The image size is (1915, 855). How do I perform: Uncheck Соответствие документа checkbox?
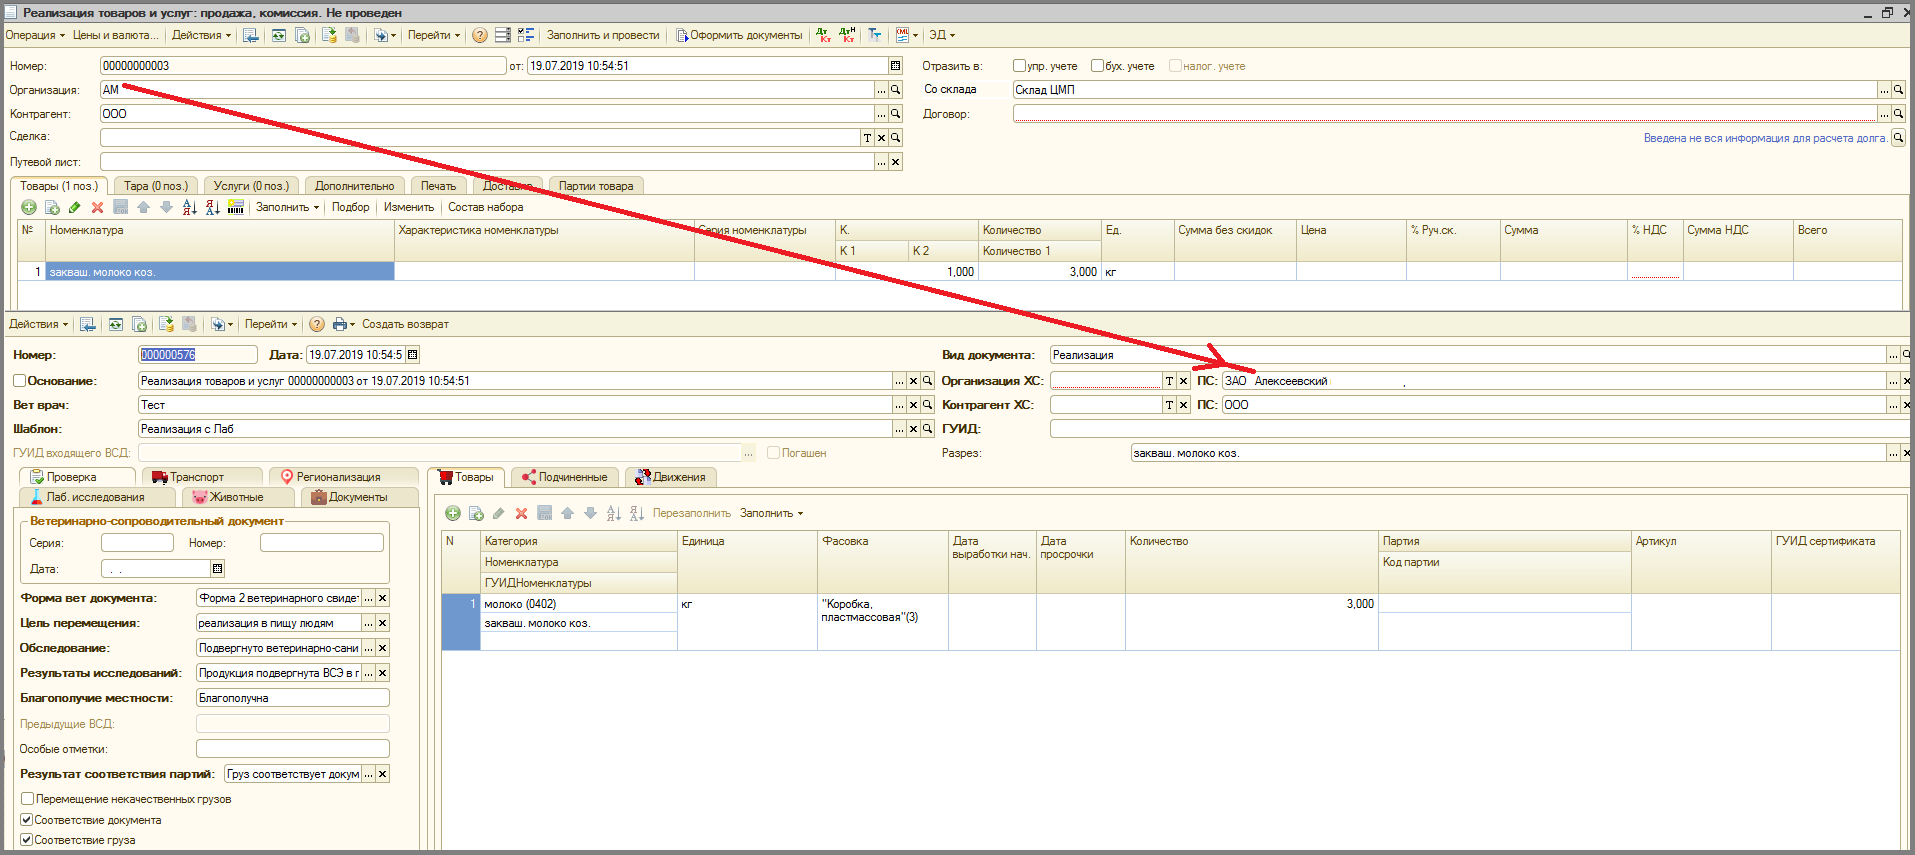pyautogui.click(x=28, y=820)
